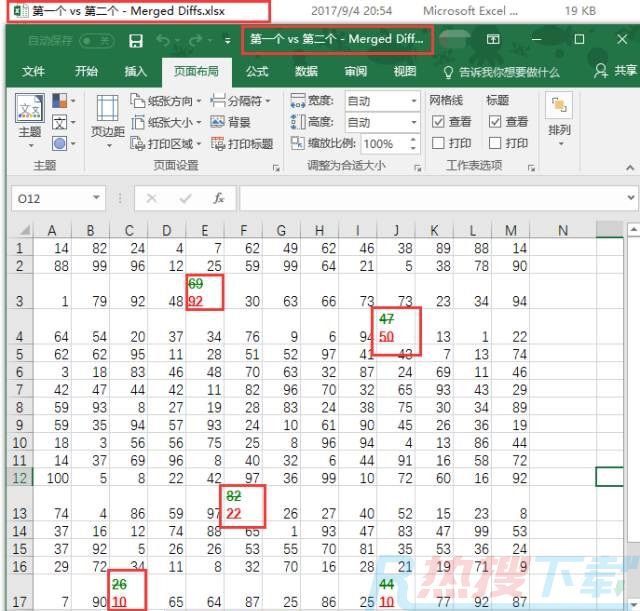Image resolution: width=640 pixels, height=611 pixels.
Task: Open the Name Box dropdown arrow
Action: (x=96, y=198)
